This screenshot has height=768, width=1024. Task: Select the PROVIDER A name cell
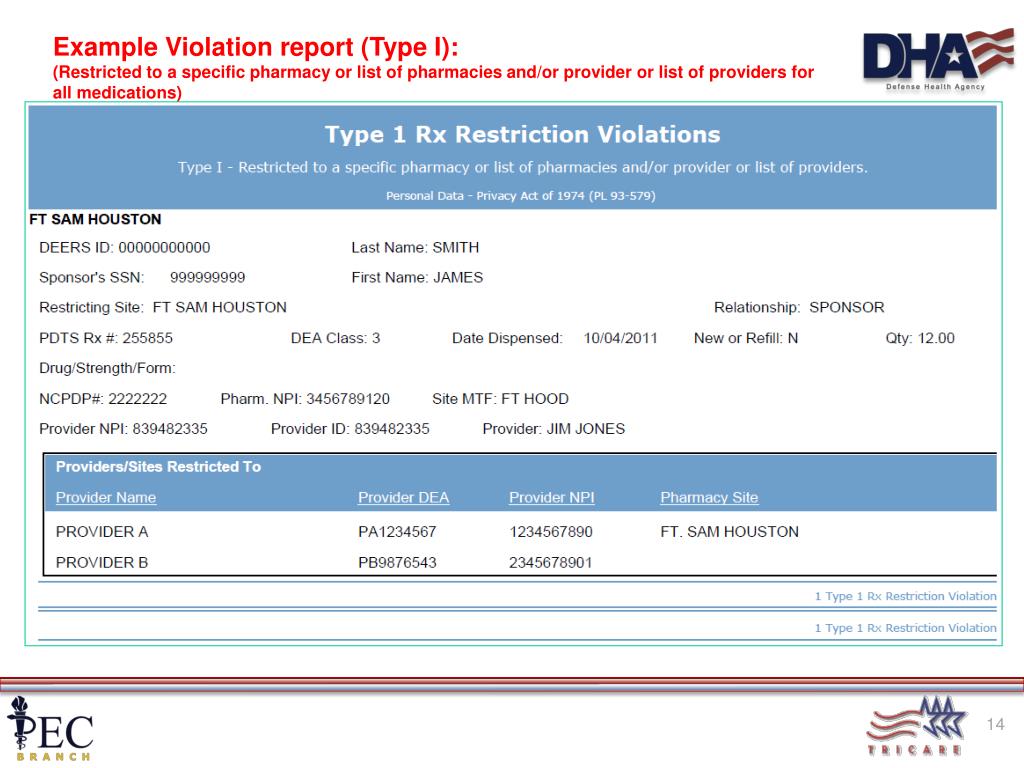tap(102, 532)
